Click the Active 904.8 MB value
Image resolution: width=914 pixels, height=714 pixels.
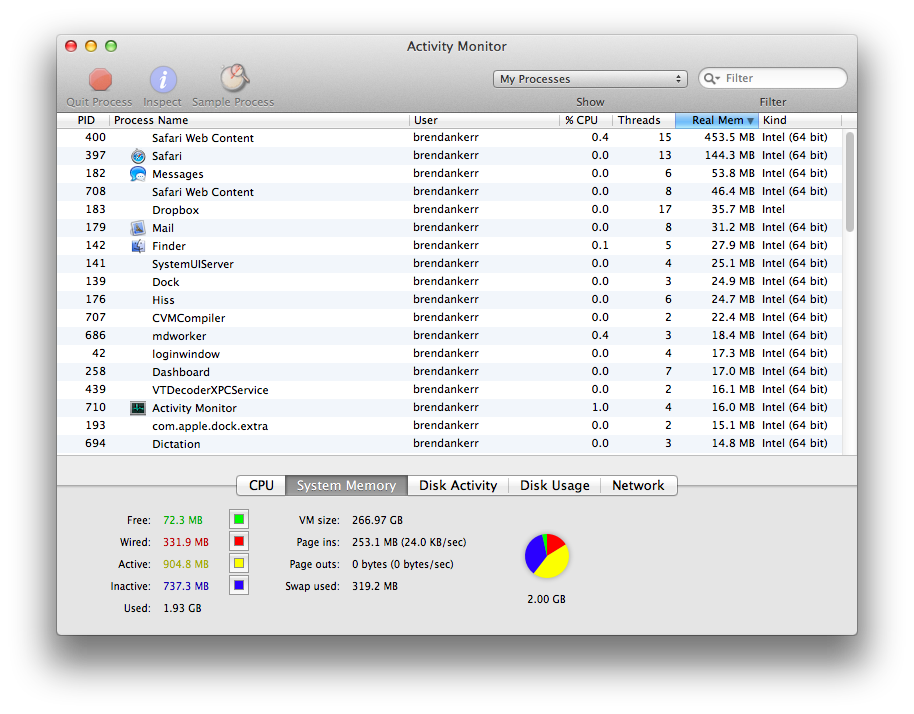point(186,564)
